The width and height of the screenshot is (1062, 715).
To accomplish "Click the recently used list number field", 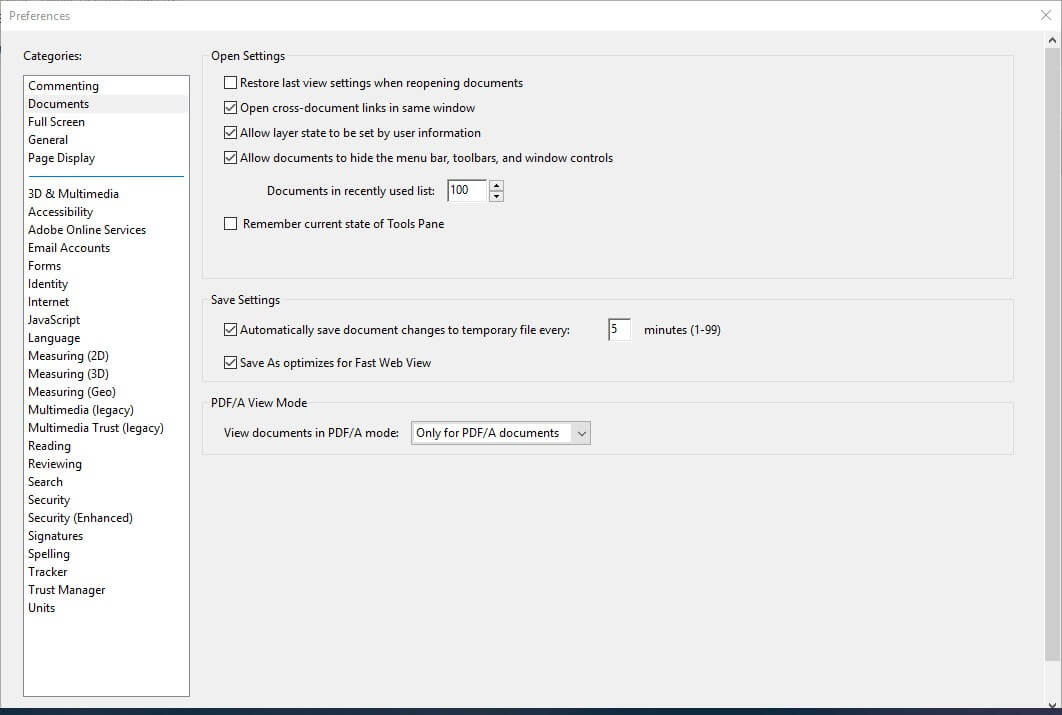I will click(467, 191).
